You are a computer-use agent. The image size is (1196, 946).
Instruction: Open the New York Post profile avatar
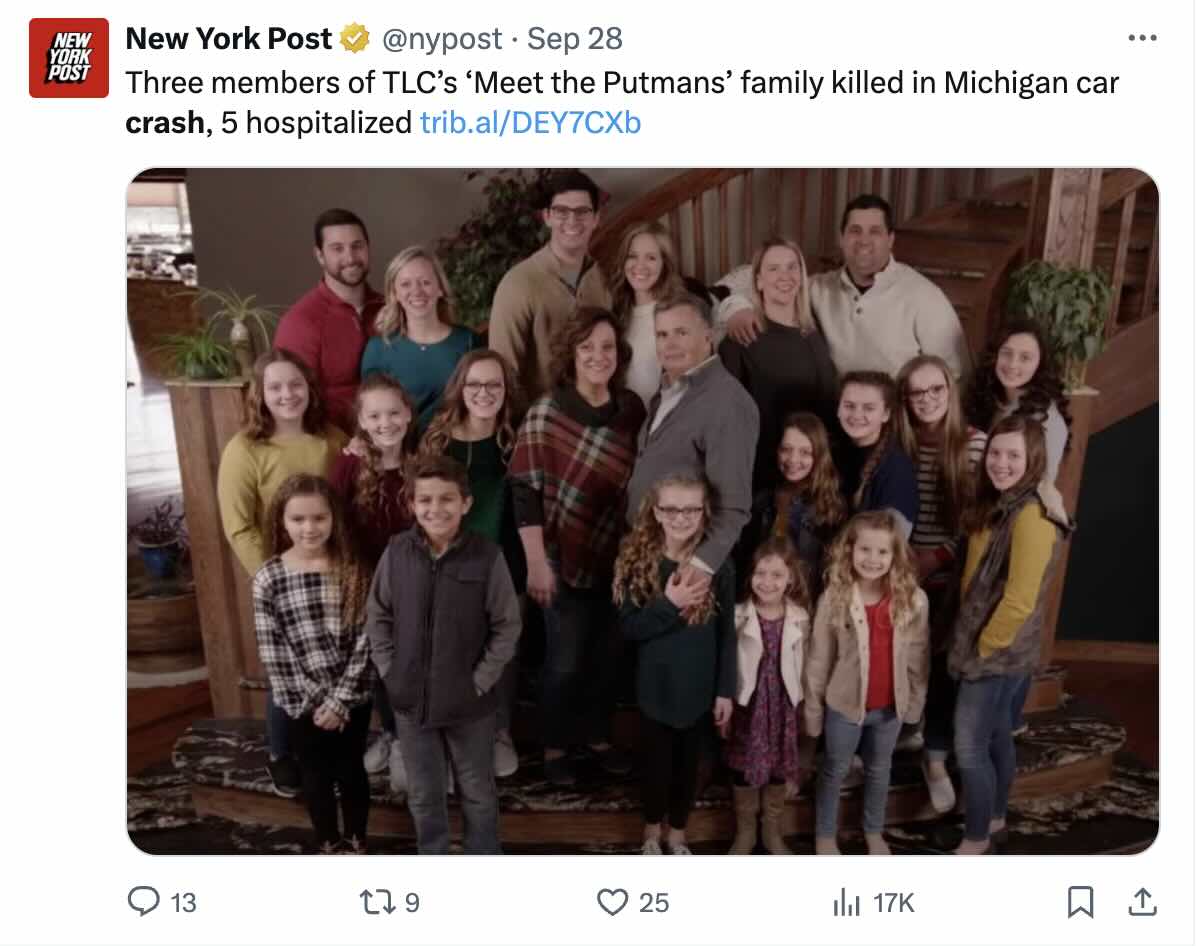[x=68, y=57]
